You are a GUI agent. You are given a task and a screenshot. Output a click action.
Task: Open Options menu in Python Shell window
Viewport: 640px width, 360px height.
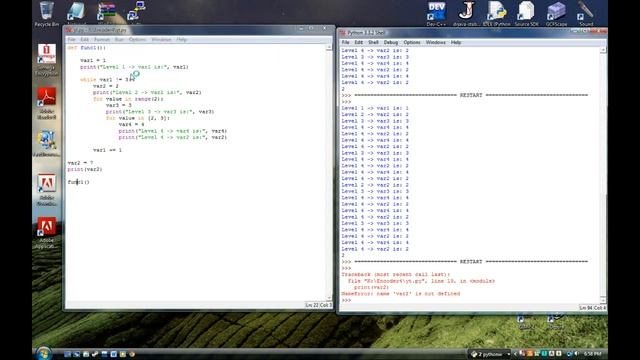[x=412, y=42]
